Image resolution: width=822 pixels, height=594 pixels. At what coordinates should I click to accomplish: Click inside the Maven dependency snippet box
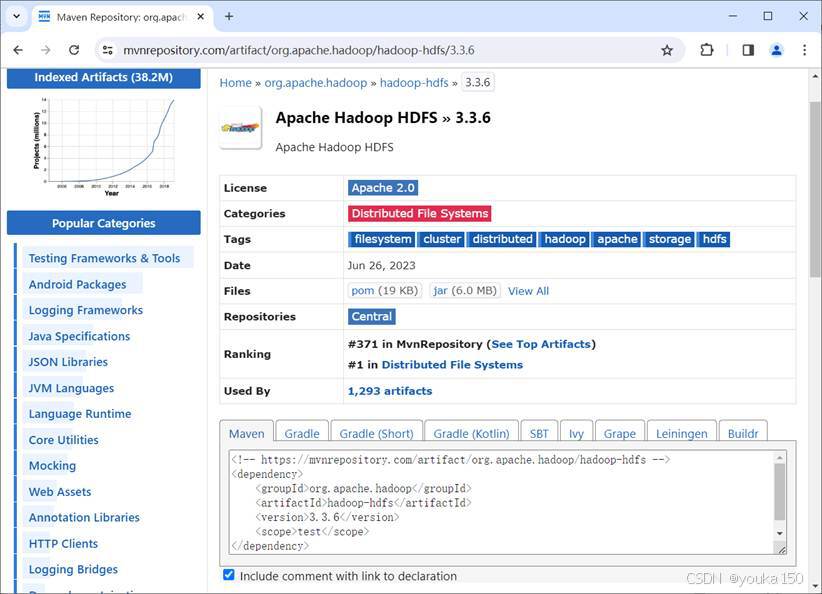coord(502,502)
